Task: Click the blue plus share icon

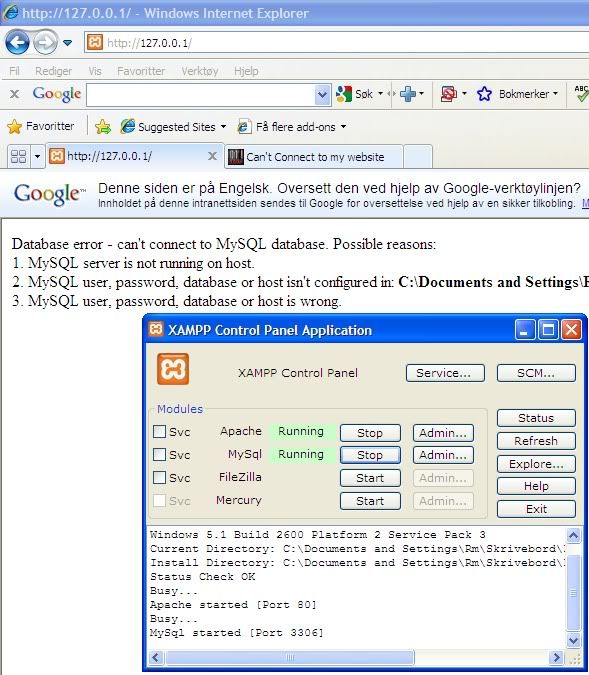Action: (x=408, y=94)
